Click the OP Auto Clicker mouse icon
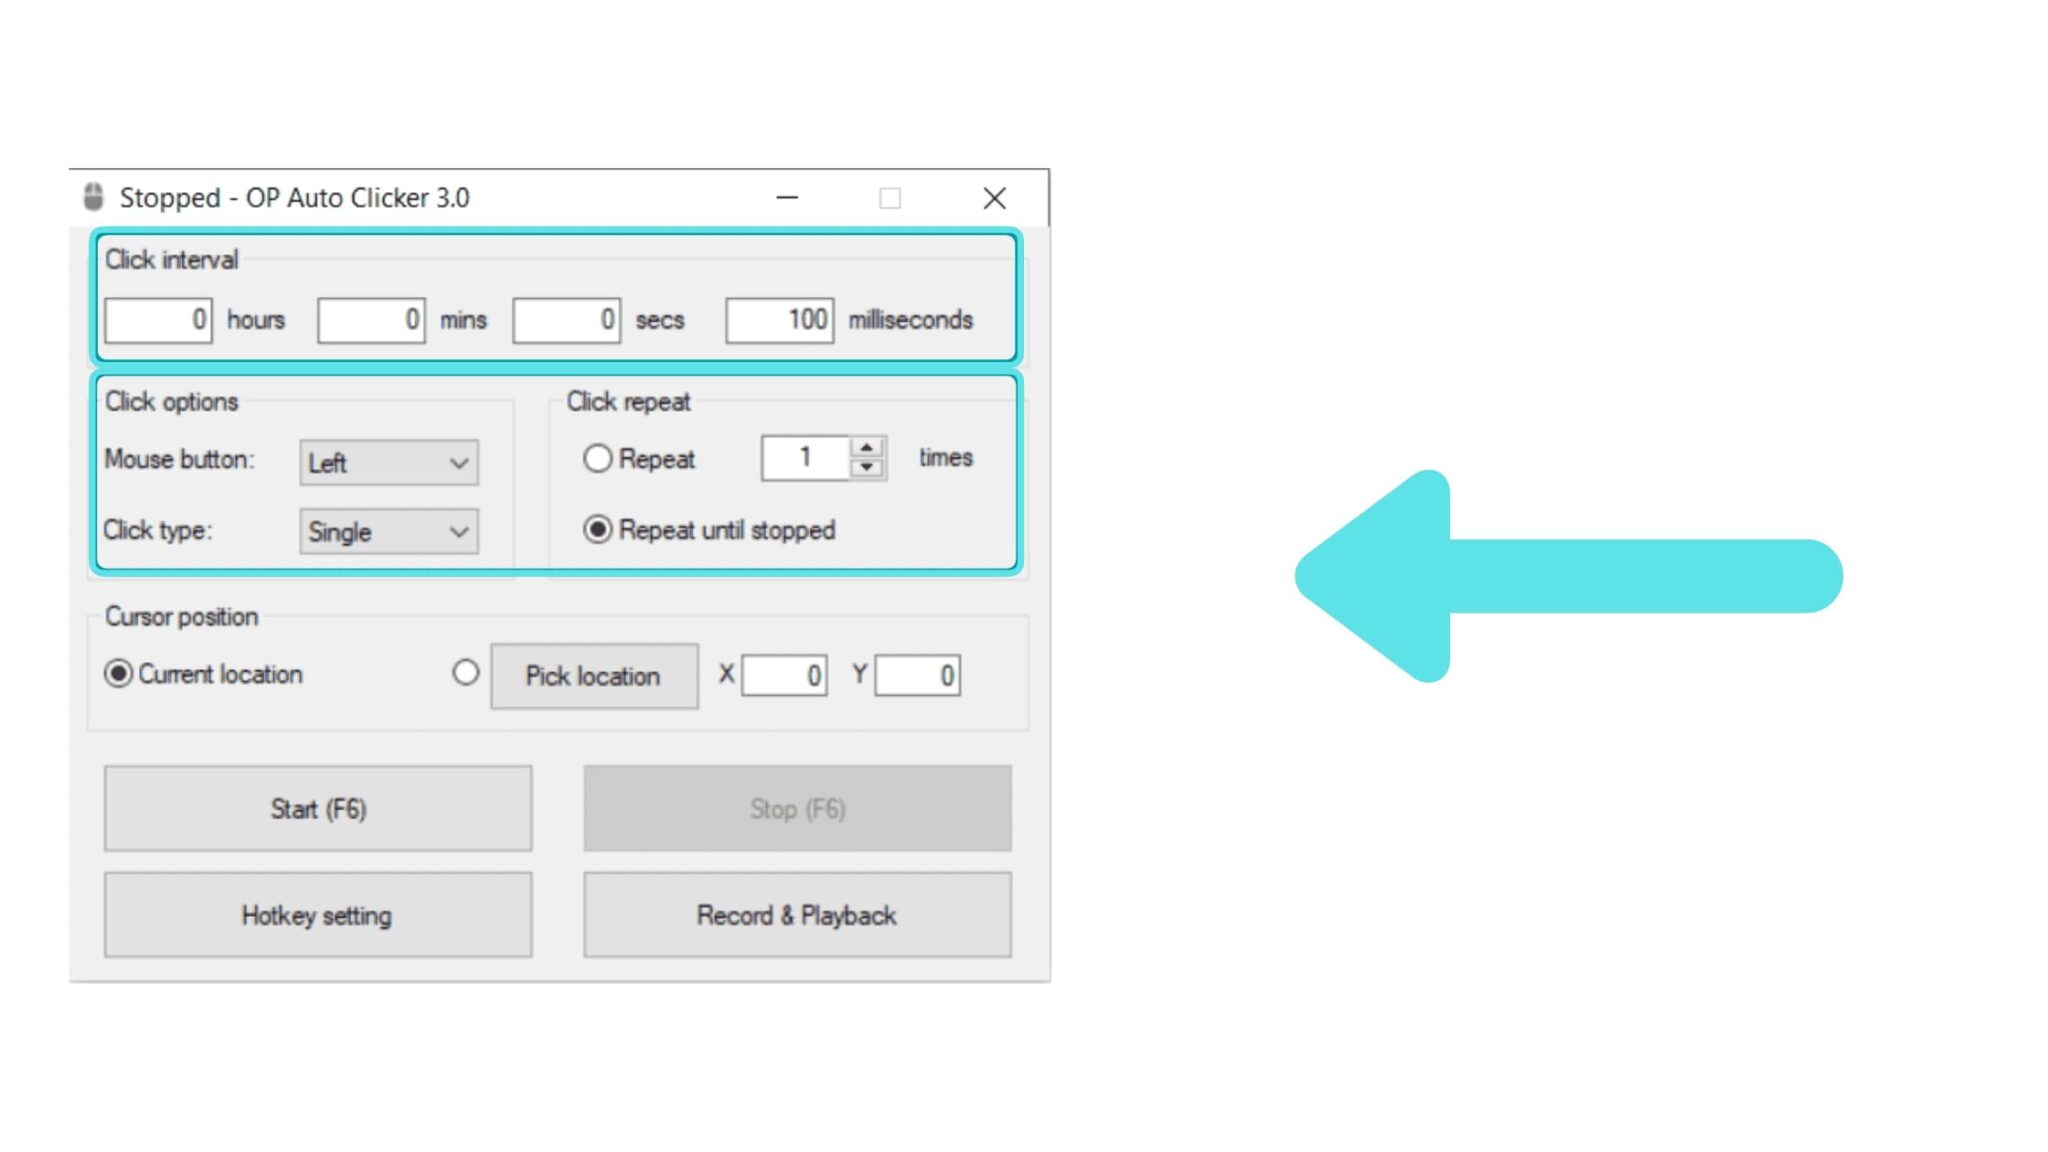Viewport: 2048px width, 1152px height. click(x=96, y=197)
